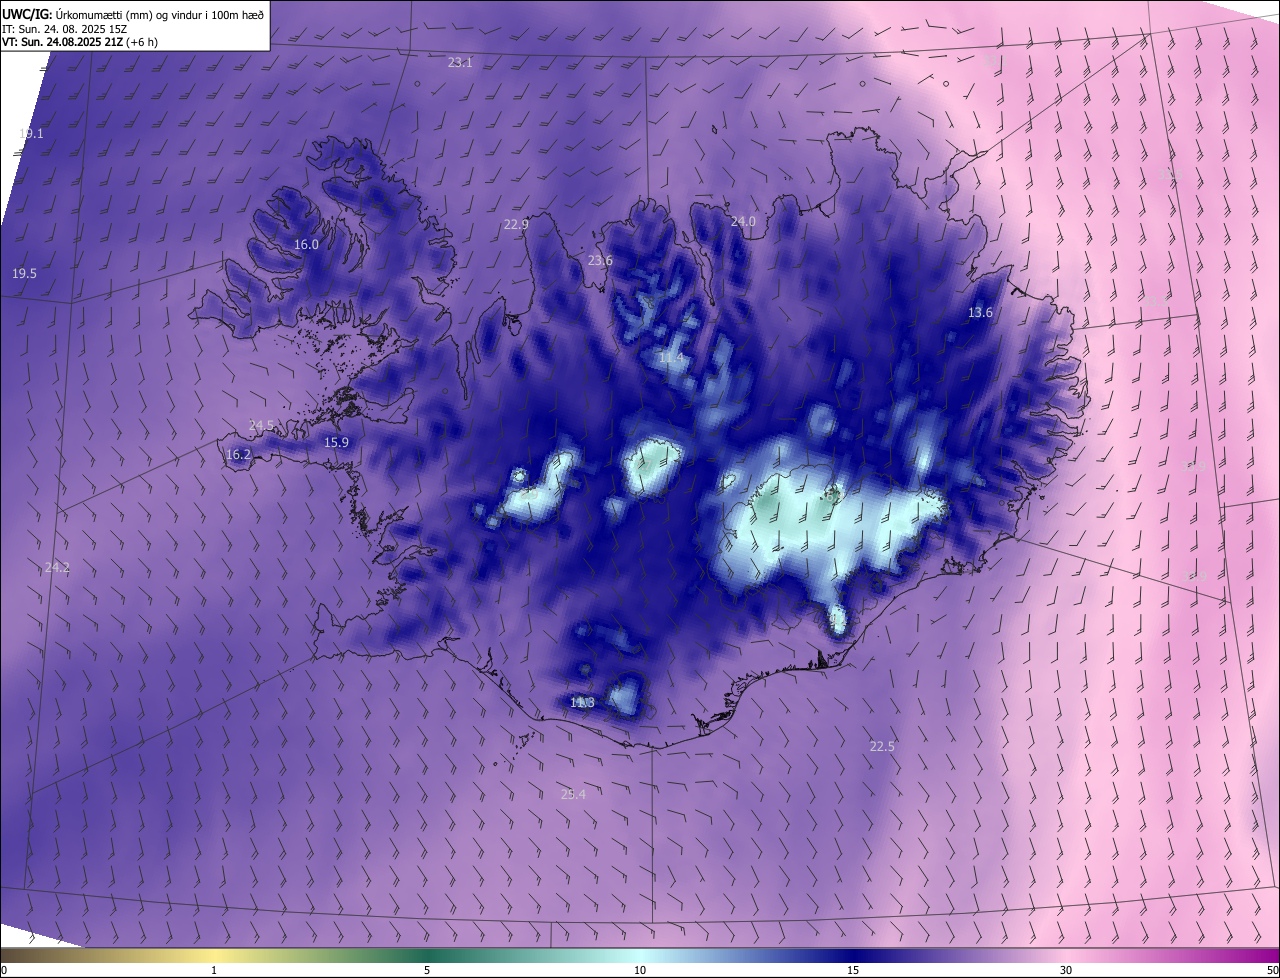Click the 25.4 value south of Iceland
This screenshot has width=1280, height=978.
[573, 795]
